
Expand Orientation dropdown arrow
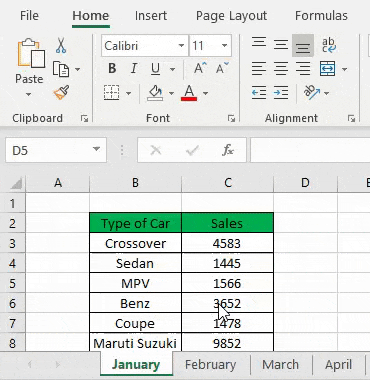tap(326, 93)
